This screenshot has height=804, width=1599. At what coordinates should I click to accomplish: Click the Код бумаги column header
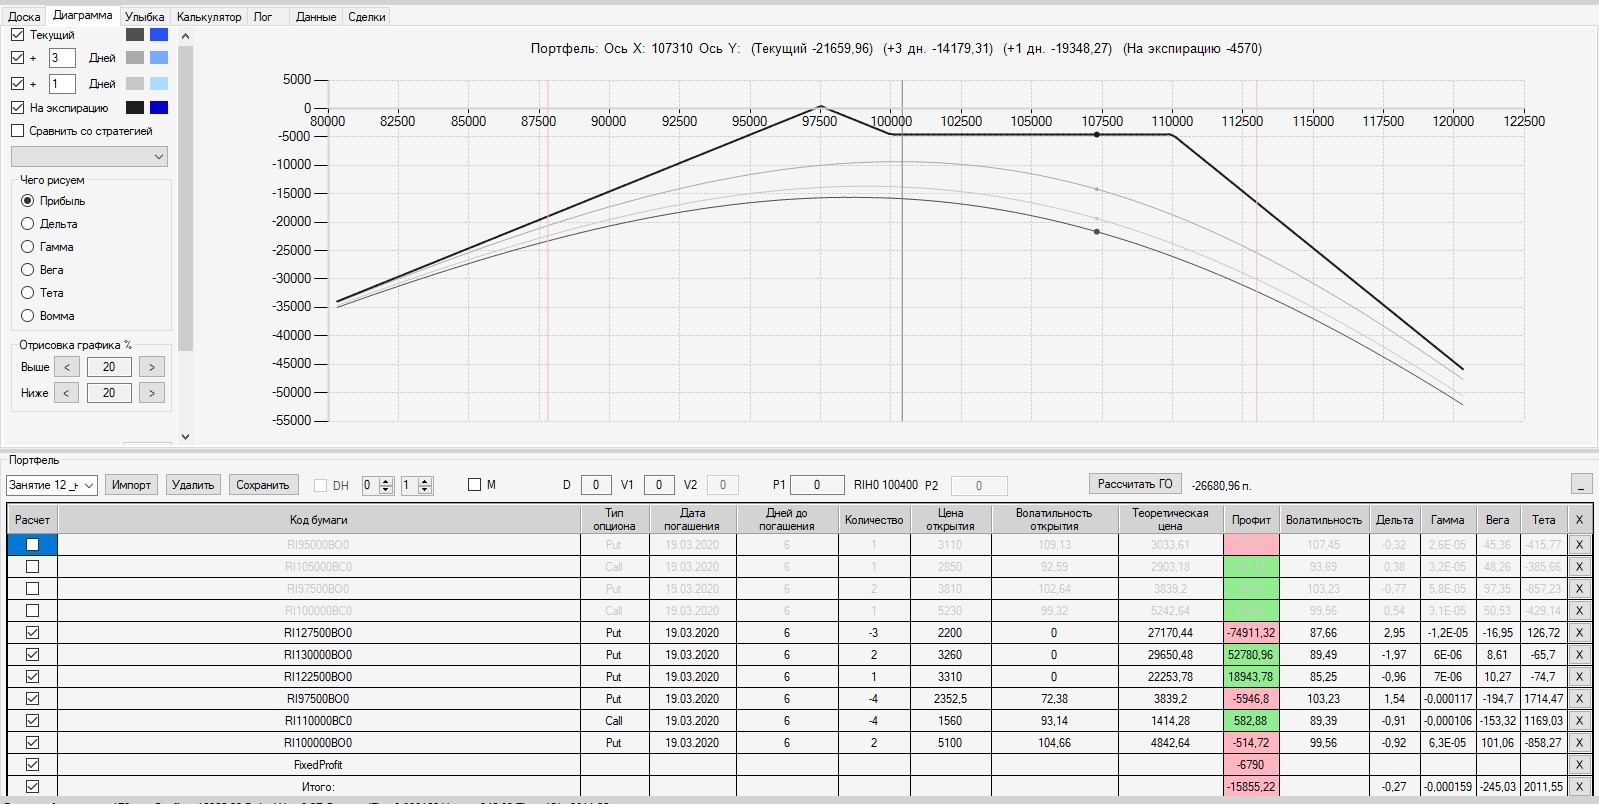click(319, 520)
